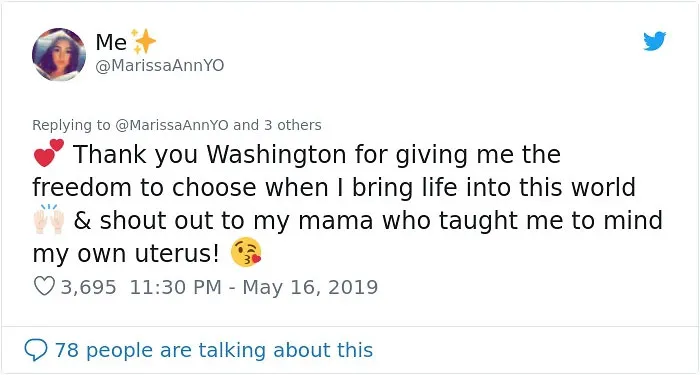Screen dimensions: 700x375
Task: Click the word "Washington" in the tweet
Action: point(276,154)
